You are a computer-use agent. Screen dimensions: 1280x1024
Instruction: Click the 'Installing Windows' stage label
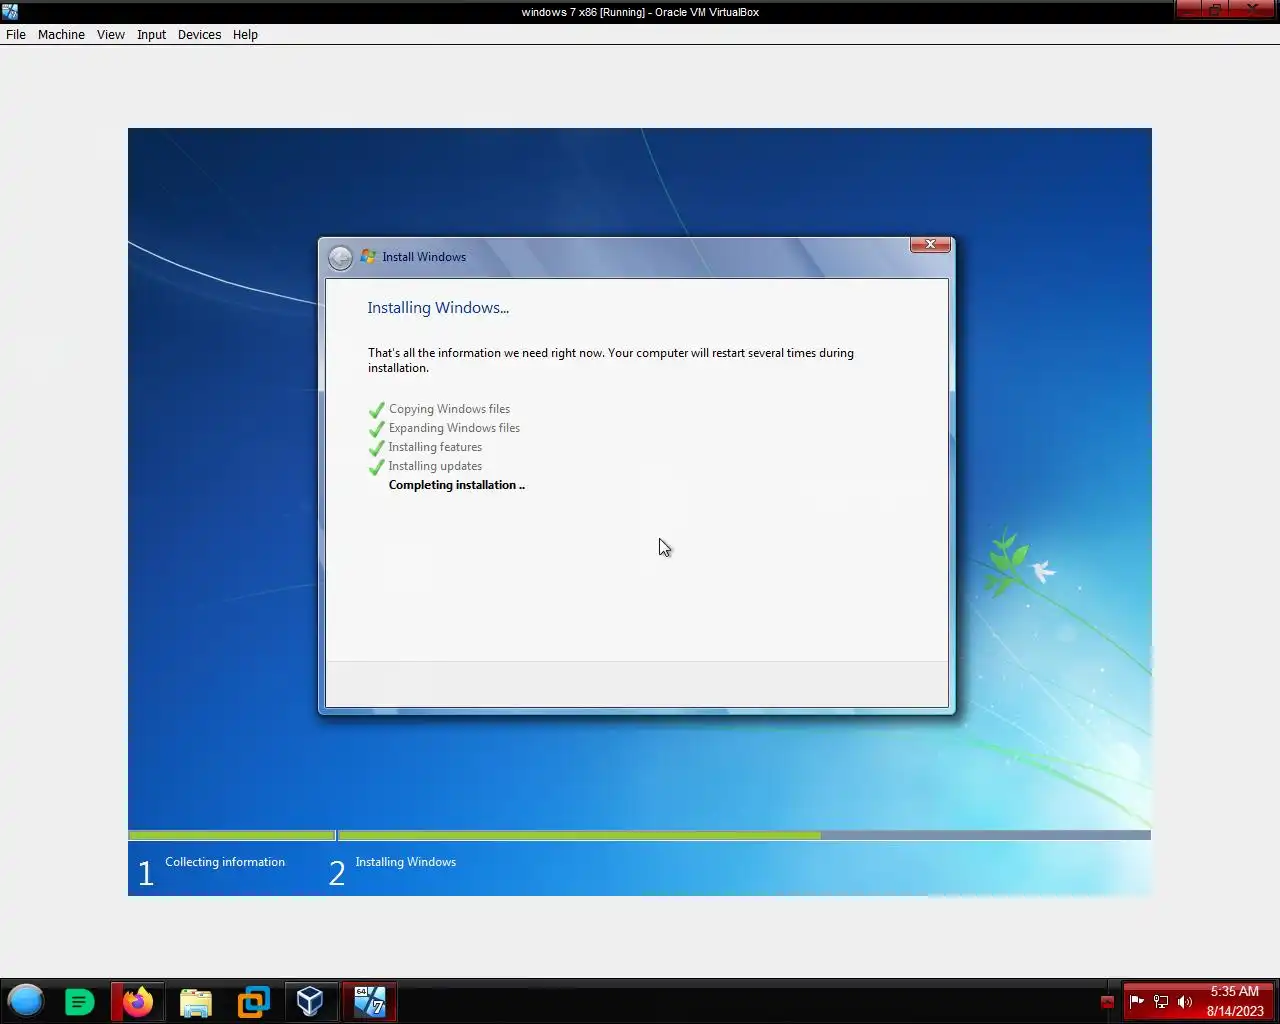405,862
